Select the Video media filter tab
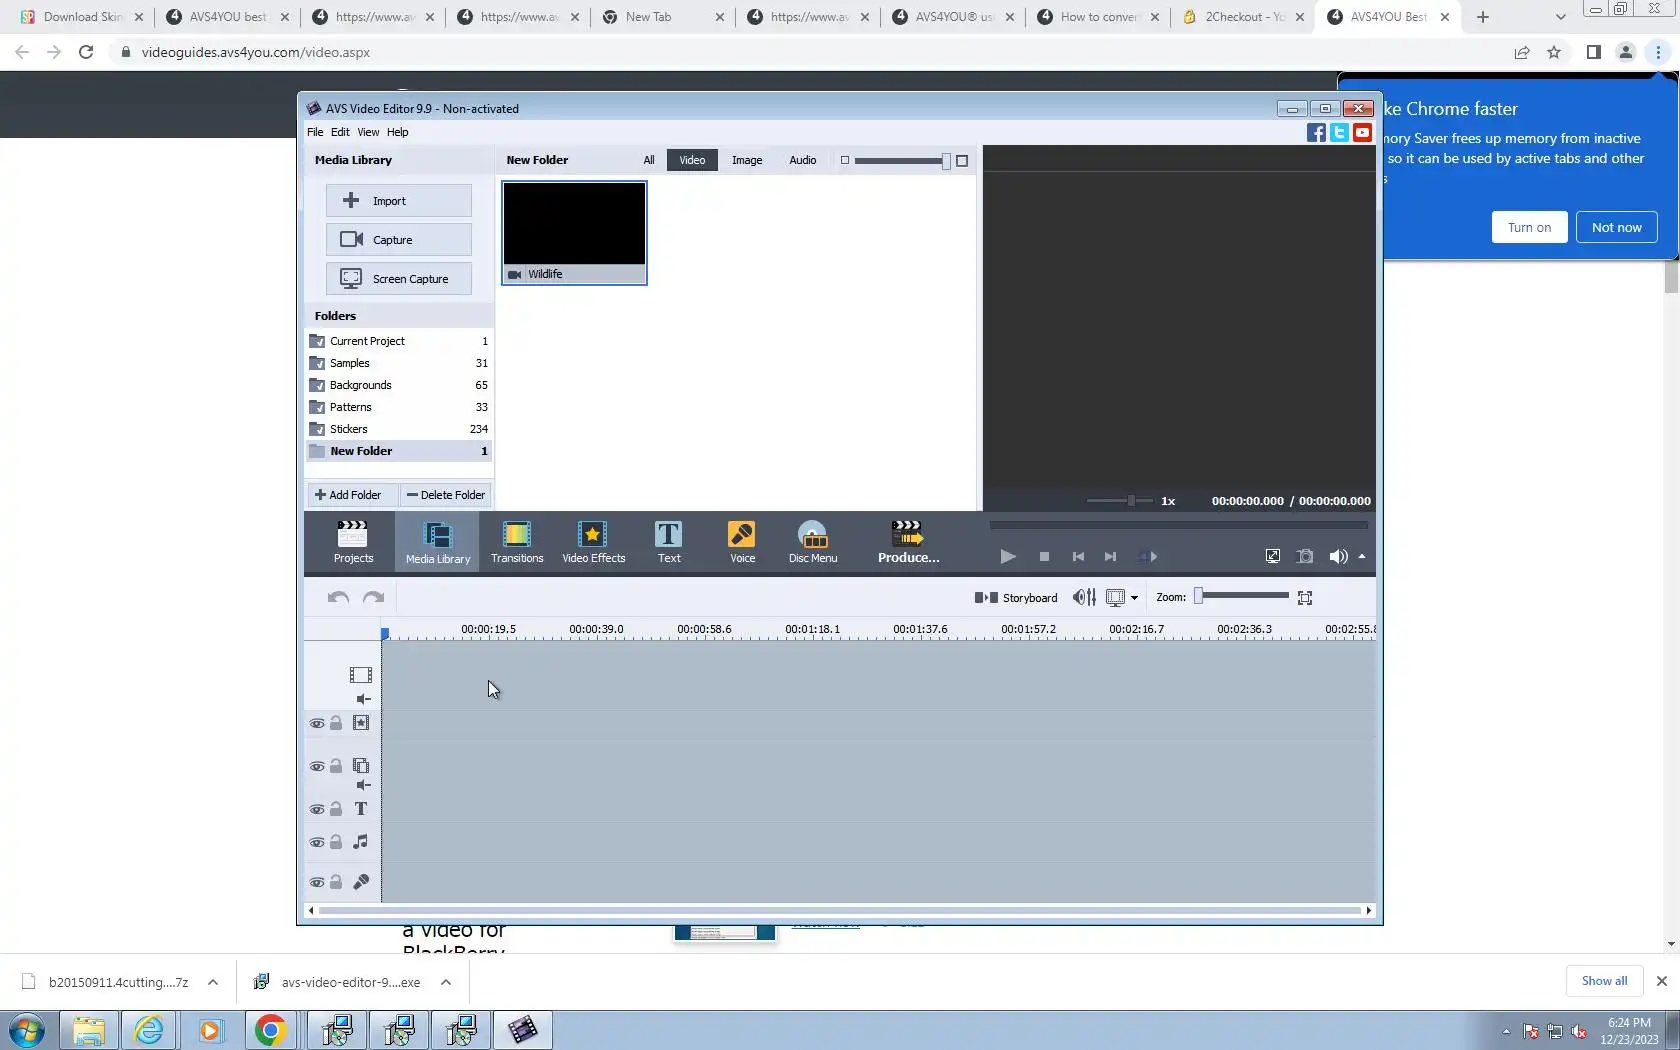This screenshot has height=1050, width=1680. (692, 160)
